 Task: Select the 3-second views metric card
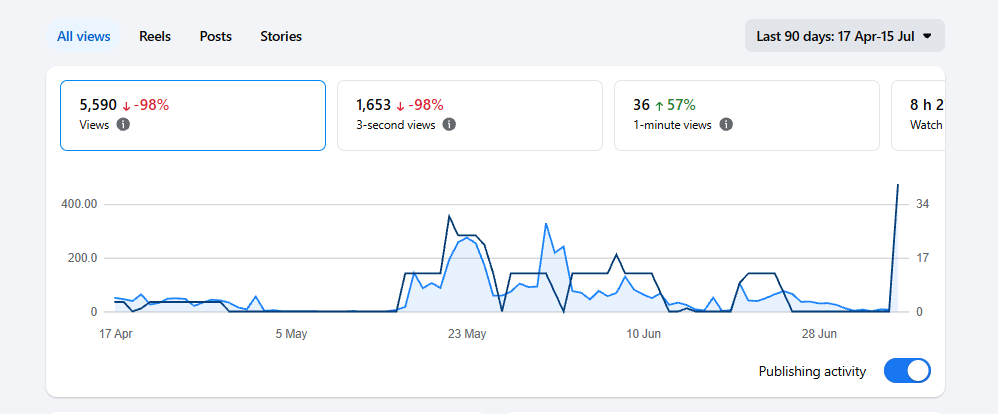pyautogui.click(x=470, y=115)
